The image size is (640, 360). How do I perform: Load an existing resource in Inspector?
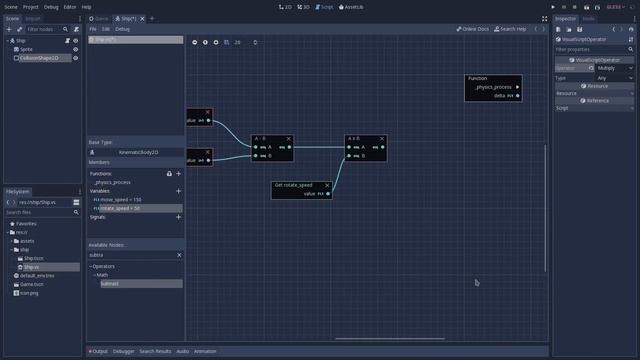[x=569, y=29]
